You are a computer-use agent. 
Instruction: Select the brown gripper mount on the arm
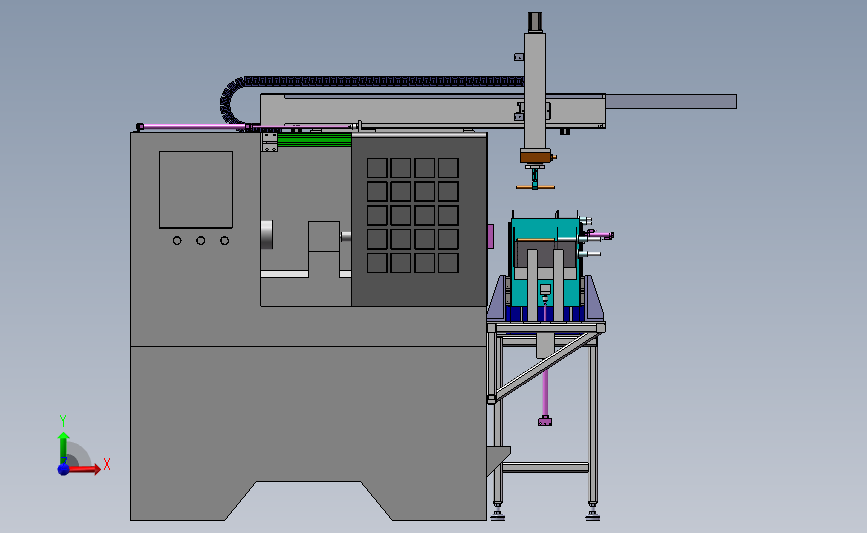coord(535,157)
